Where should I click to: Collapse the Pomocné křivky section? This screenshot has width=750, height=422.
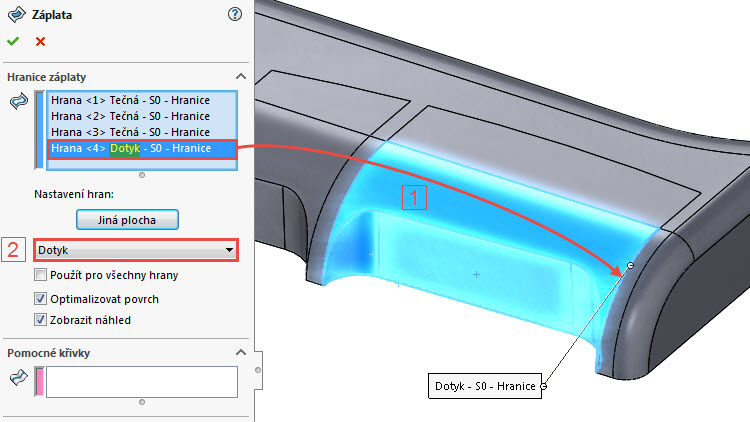[241, 353]
